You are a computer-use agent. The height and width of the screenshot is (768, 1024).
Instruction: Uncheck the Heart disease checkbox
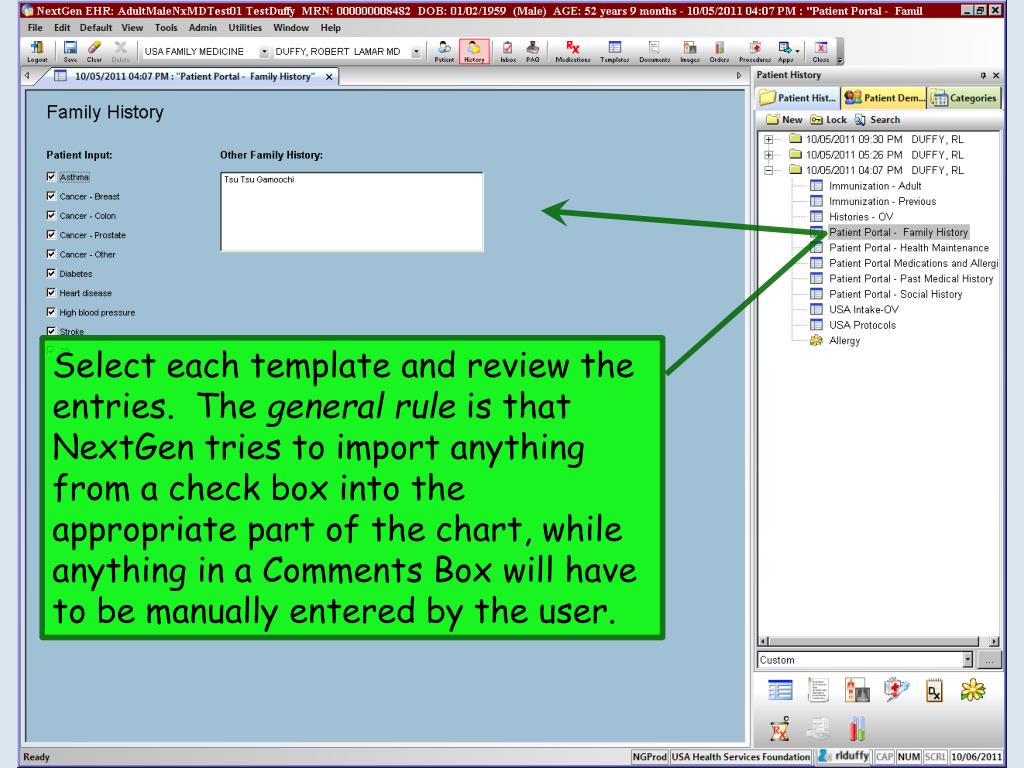tap(51, 293)
